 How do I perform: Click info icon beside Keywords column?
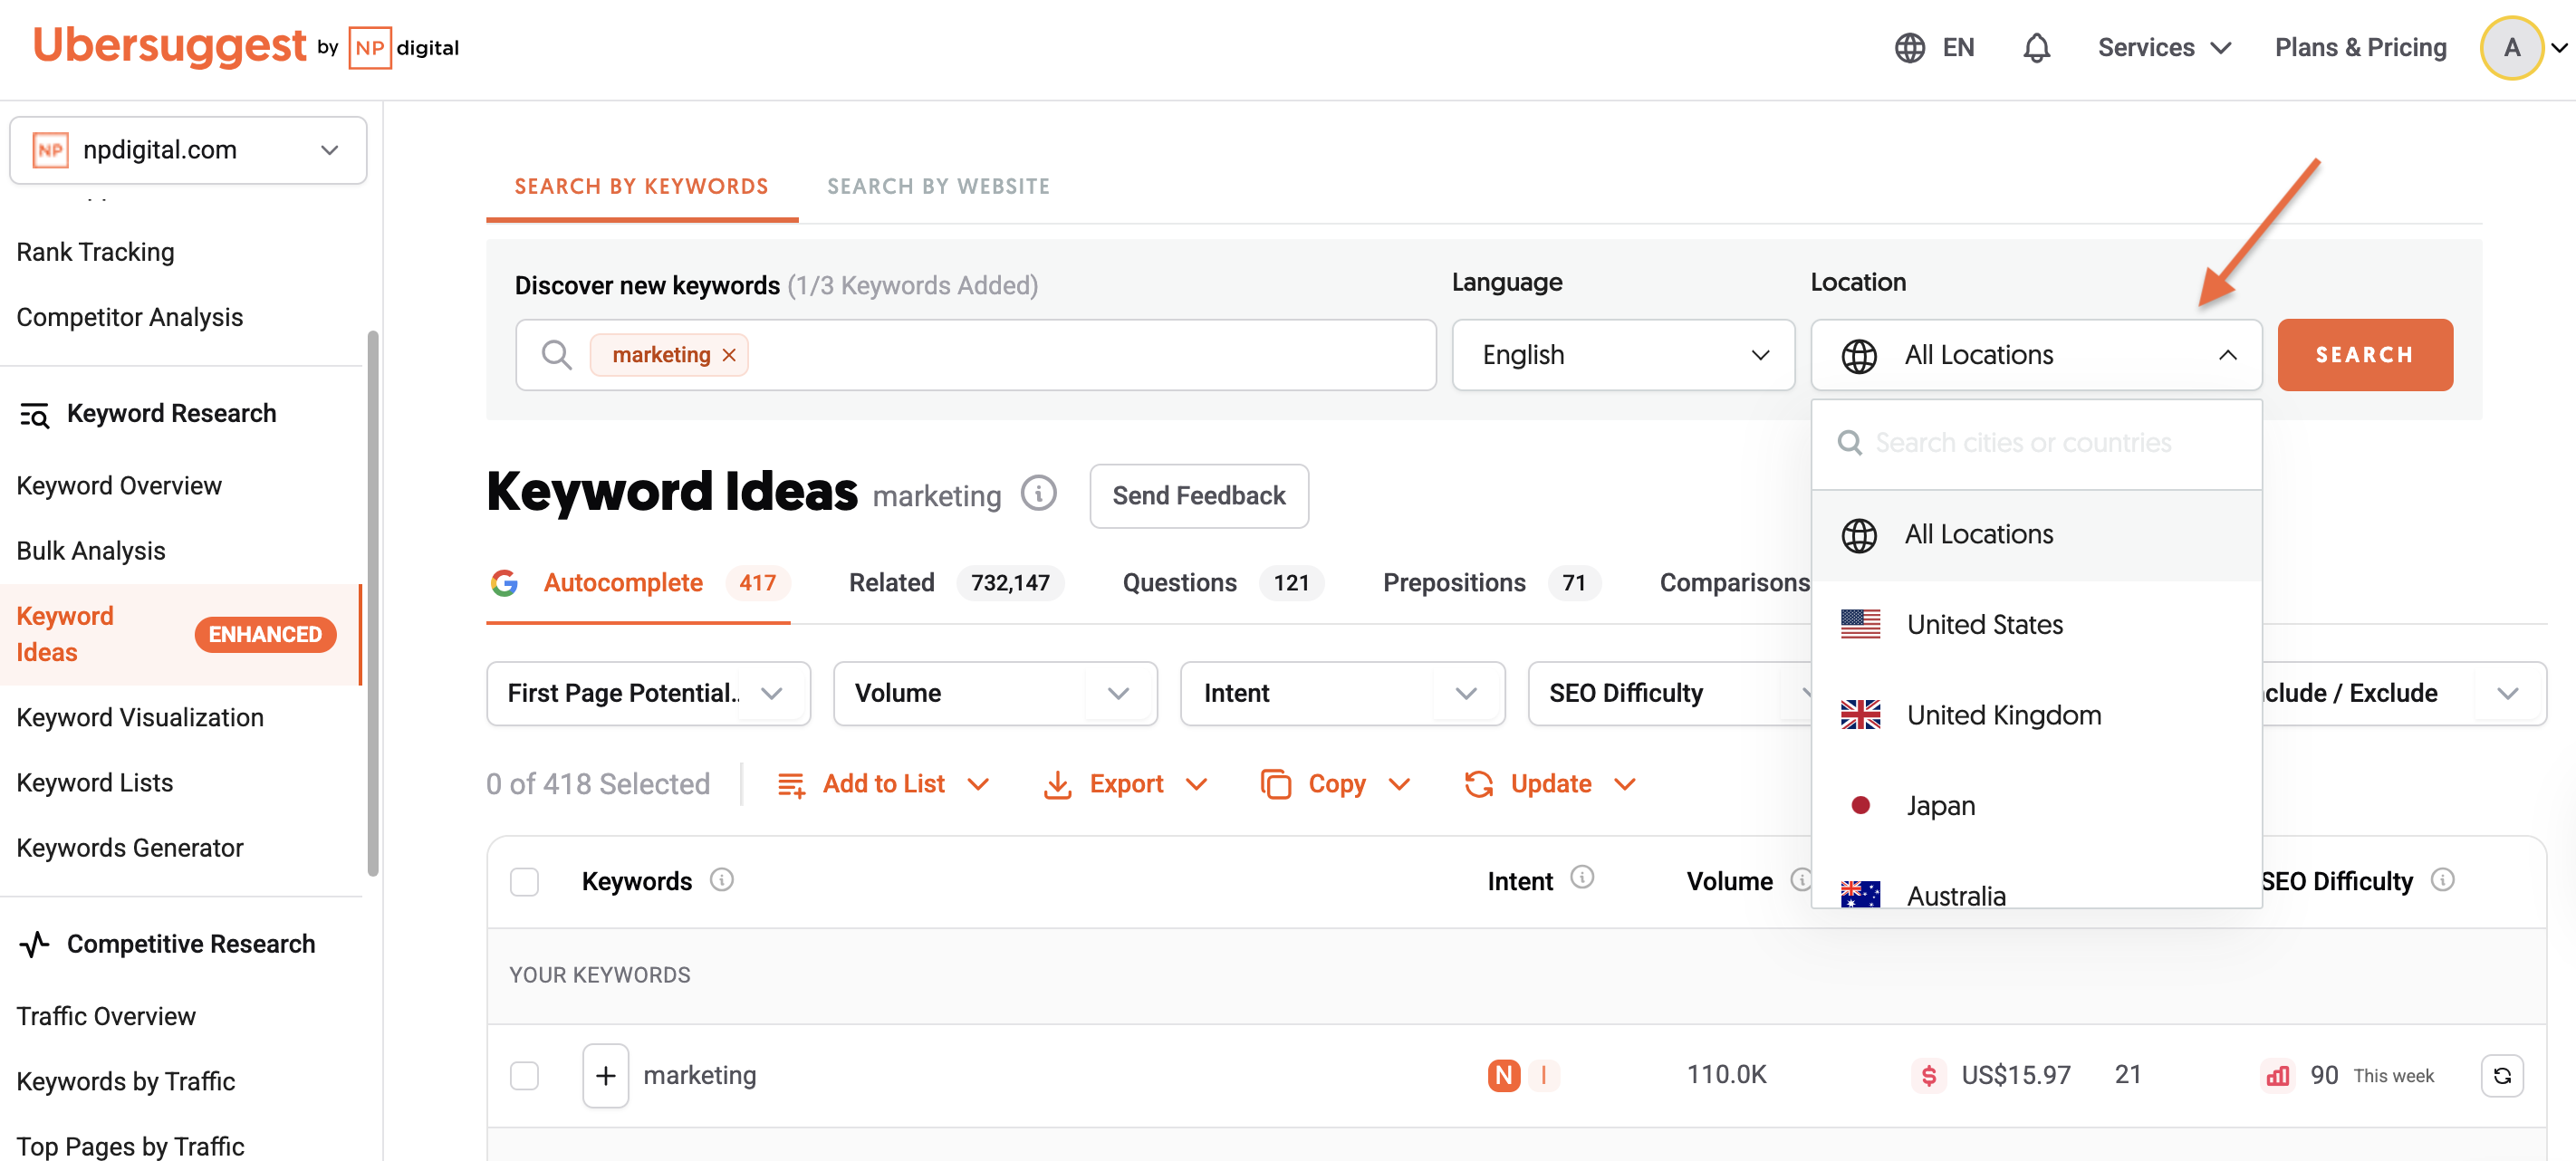click(721, 879)
